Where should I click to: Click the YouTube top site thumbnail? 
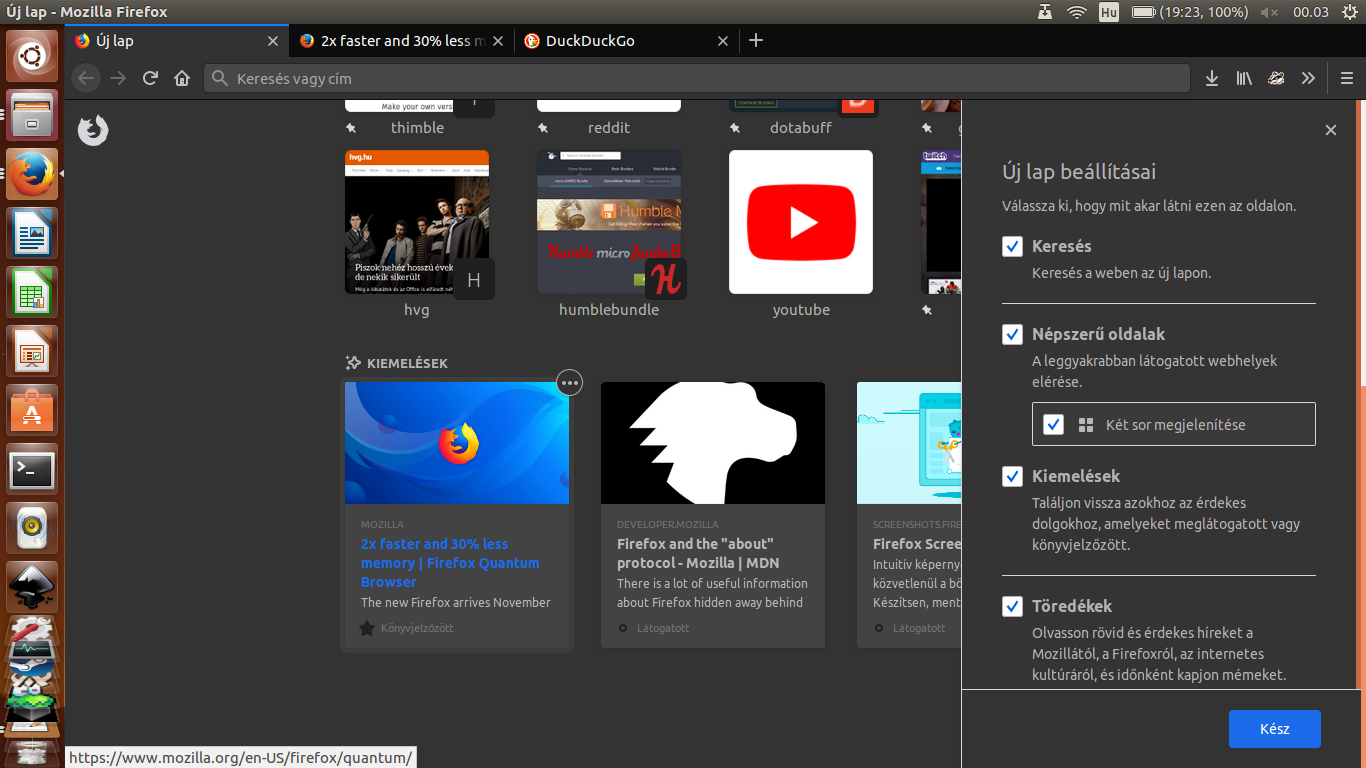(800, 222)
